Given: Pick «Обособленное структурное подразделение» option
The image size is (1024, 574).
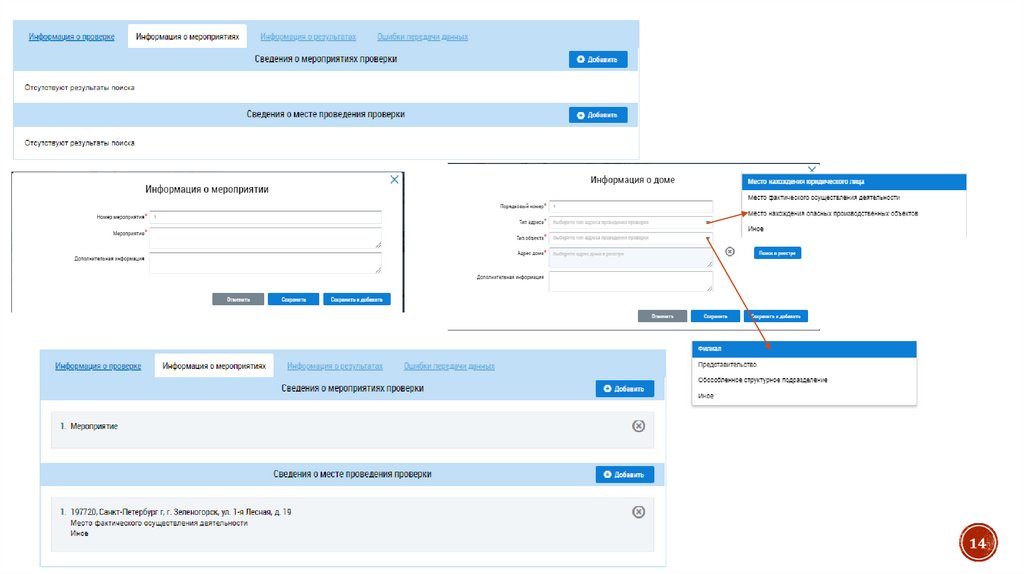Looking at the screenshot, I should (x=762, y=380).
